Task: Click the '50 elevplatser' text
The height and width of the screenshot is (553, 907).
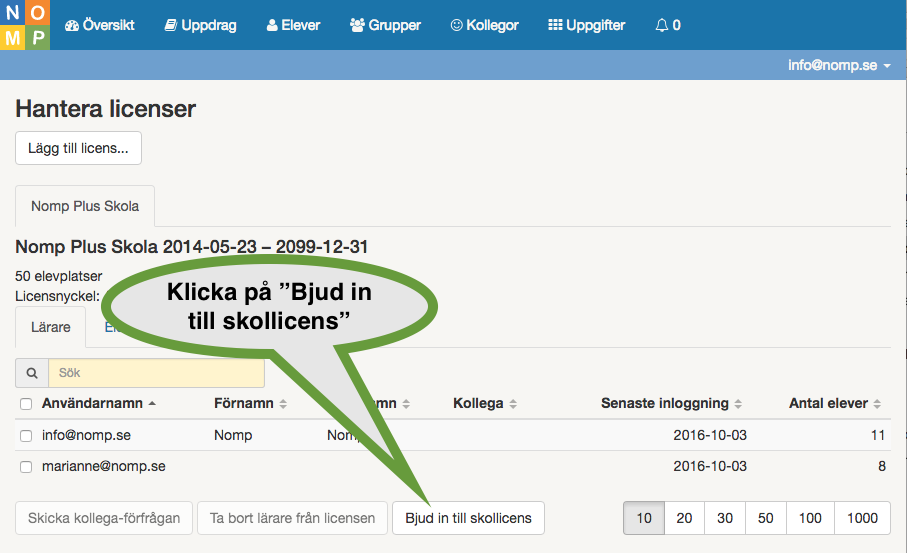Action: 58,276
